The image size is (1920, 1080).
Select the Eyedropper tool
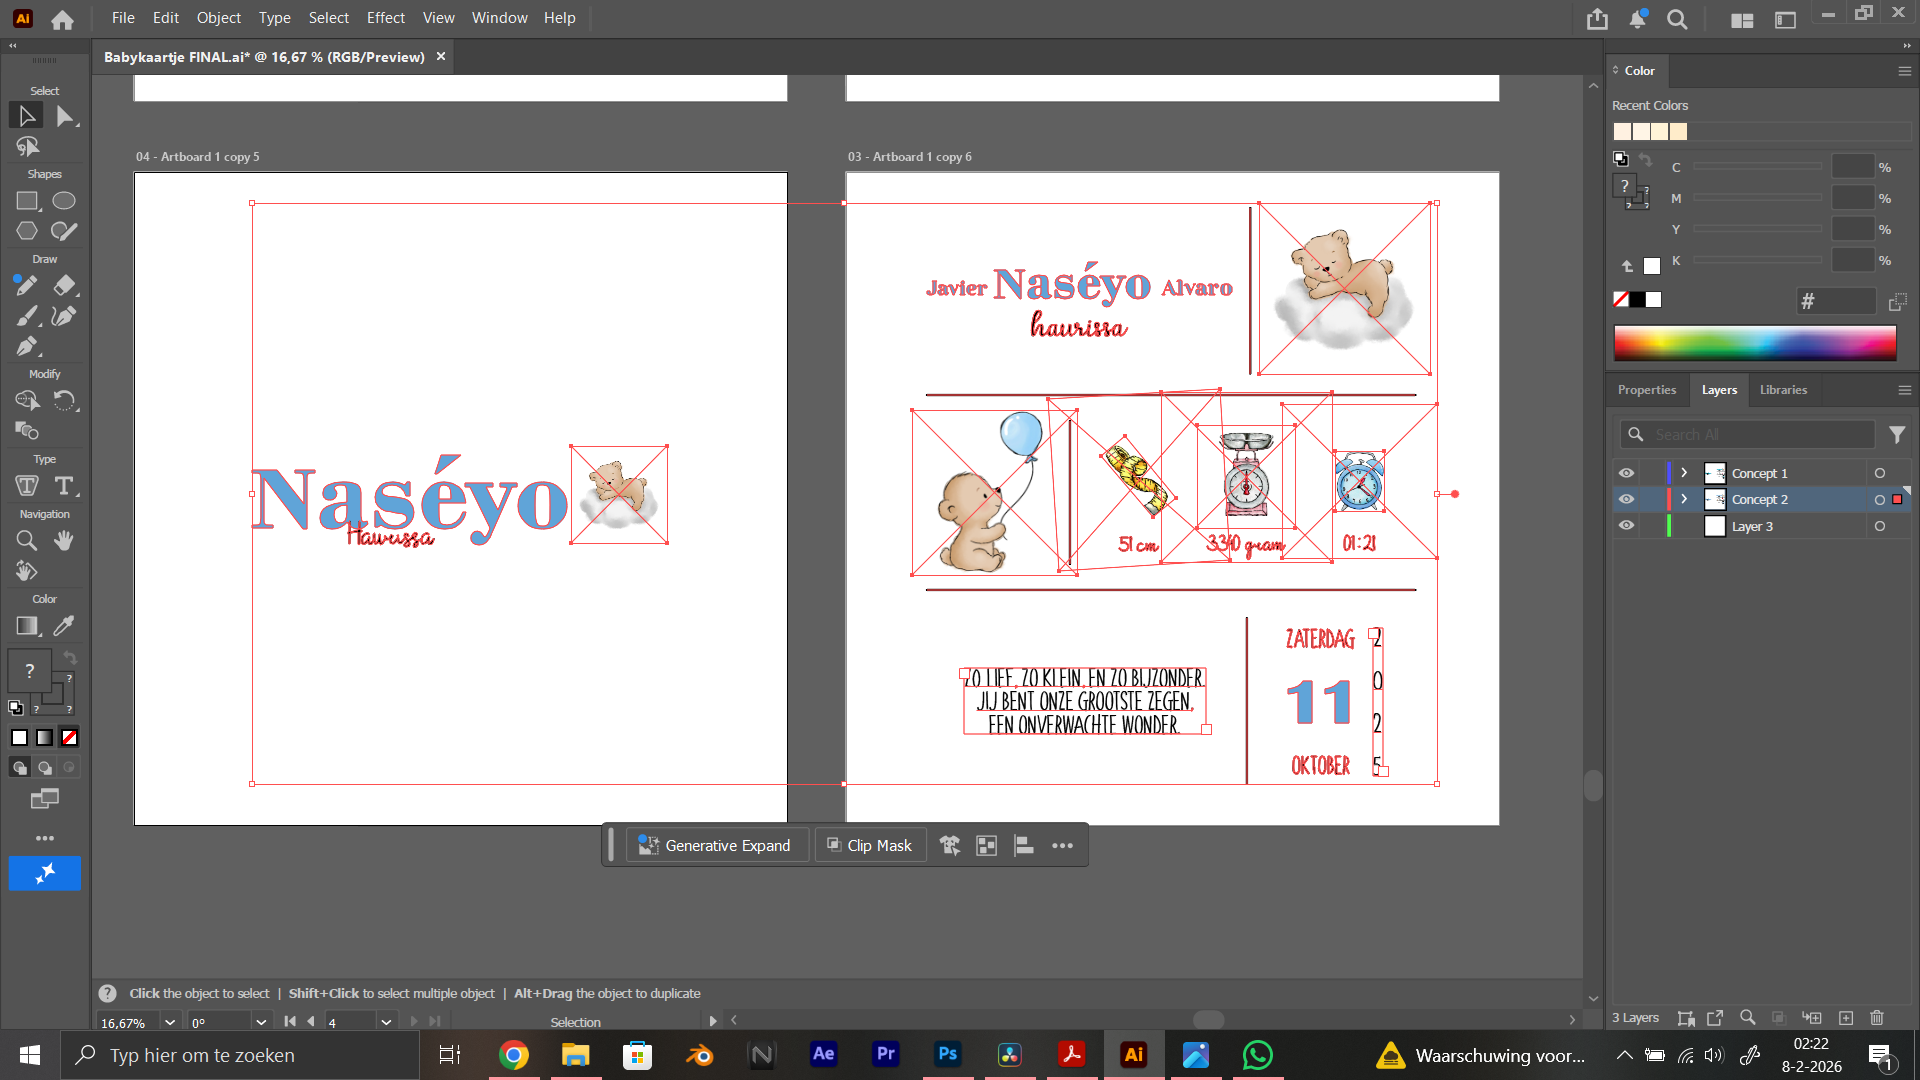(64, 626)
